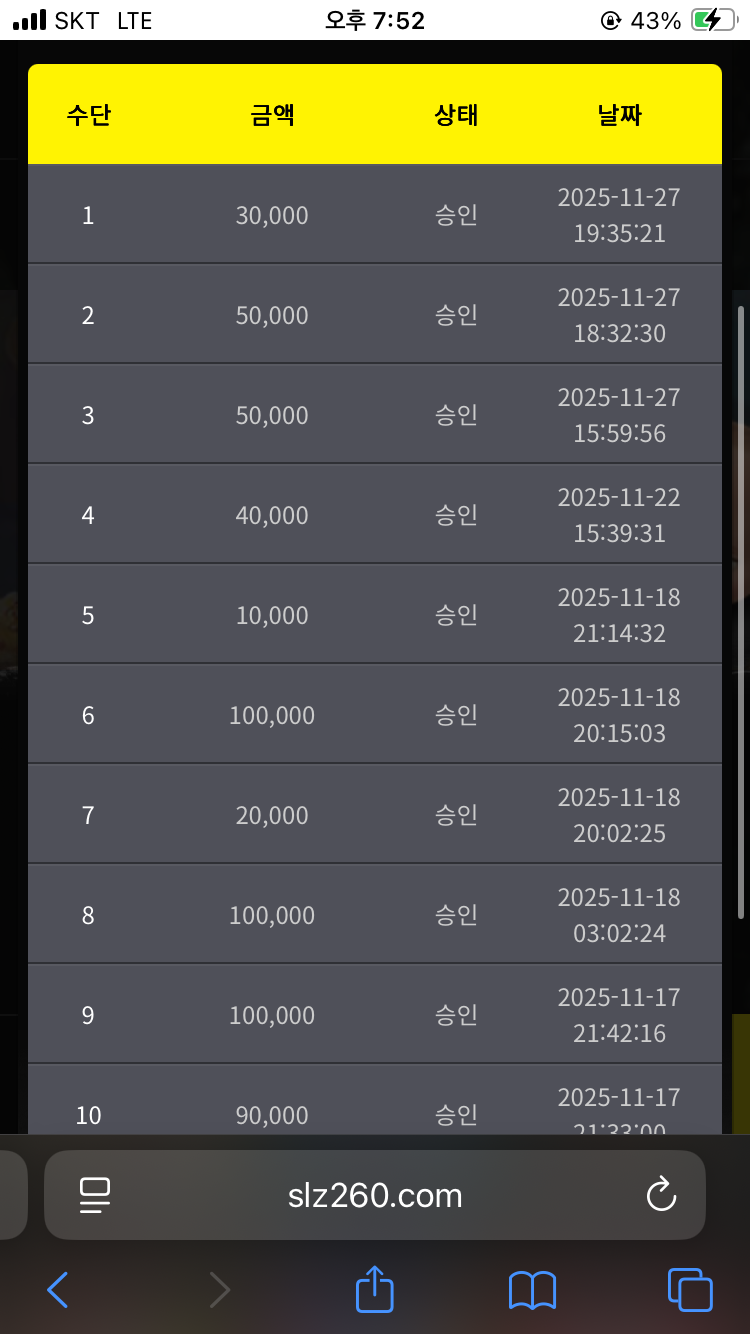
Task: Tap row number 9
Action: pos(88,1015)
